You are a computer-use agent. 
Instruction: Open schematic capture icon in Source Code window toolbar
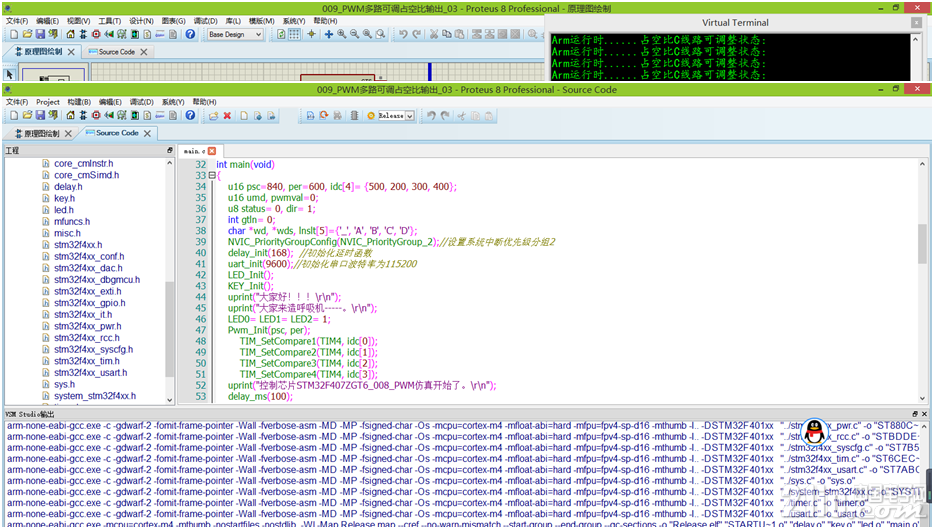click(83, 116)
